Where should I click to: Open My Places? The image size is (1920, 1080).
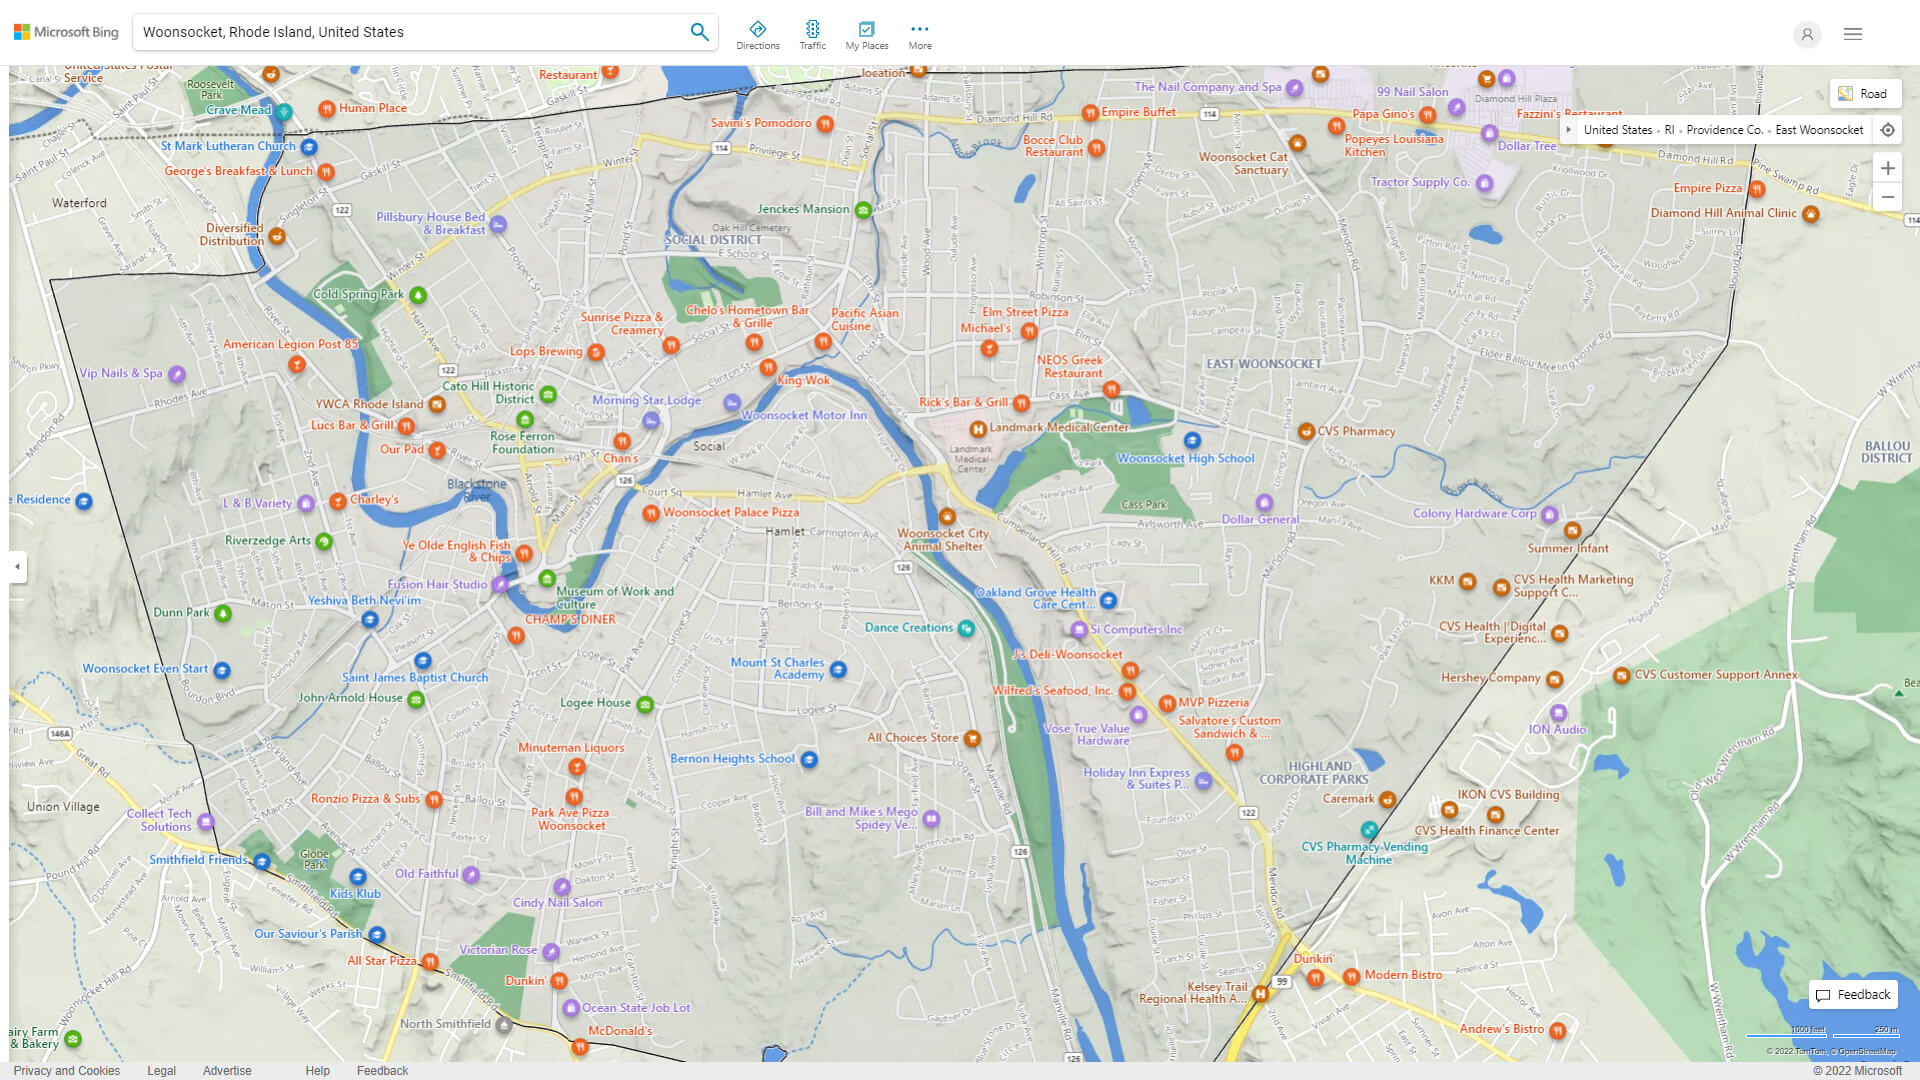coord(866,31)
